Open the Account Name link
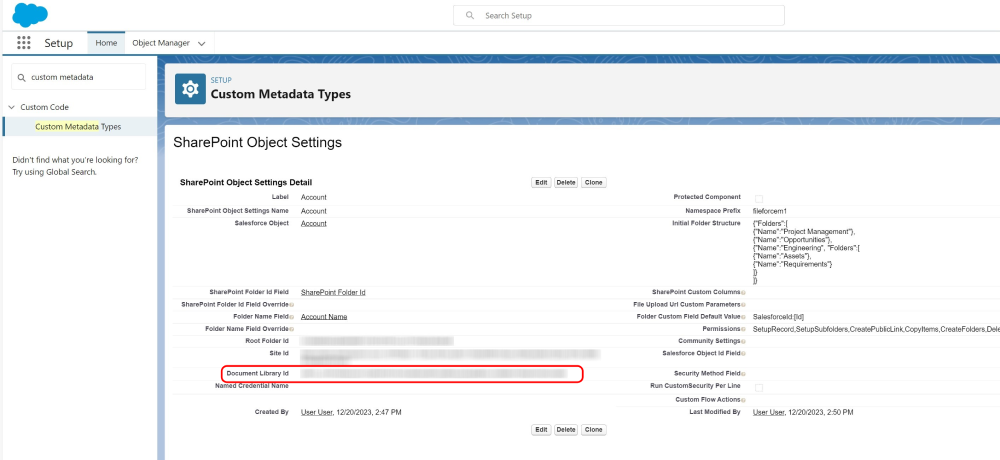Image resolution: width=1000 pixels, height=460 pixels. click(x=324, y=316)
